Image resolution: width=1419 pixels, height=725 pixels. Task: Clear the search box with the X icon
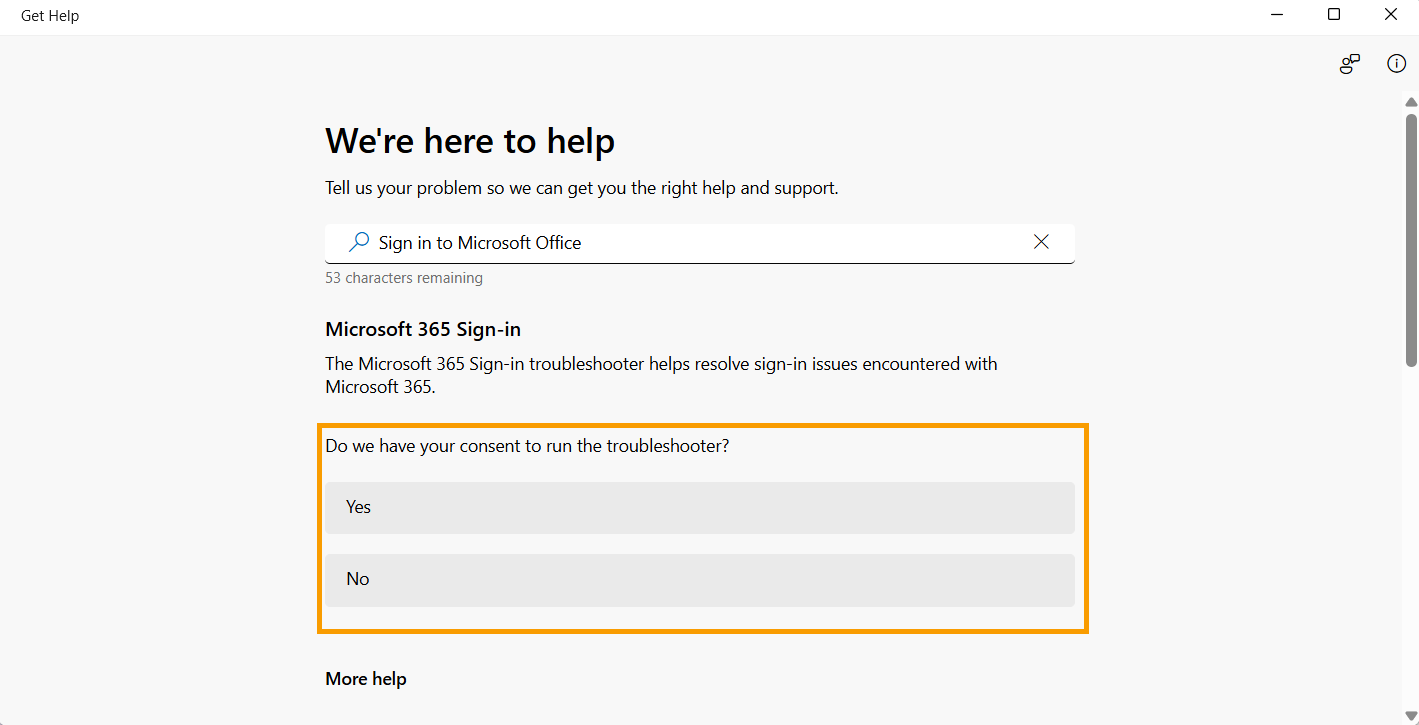click(x=1041, y=242)
